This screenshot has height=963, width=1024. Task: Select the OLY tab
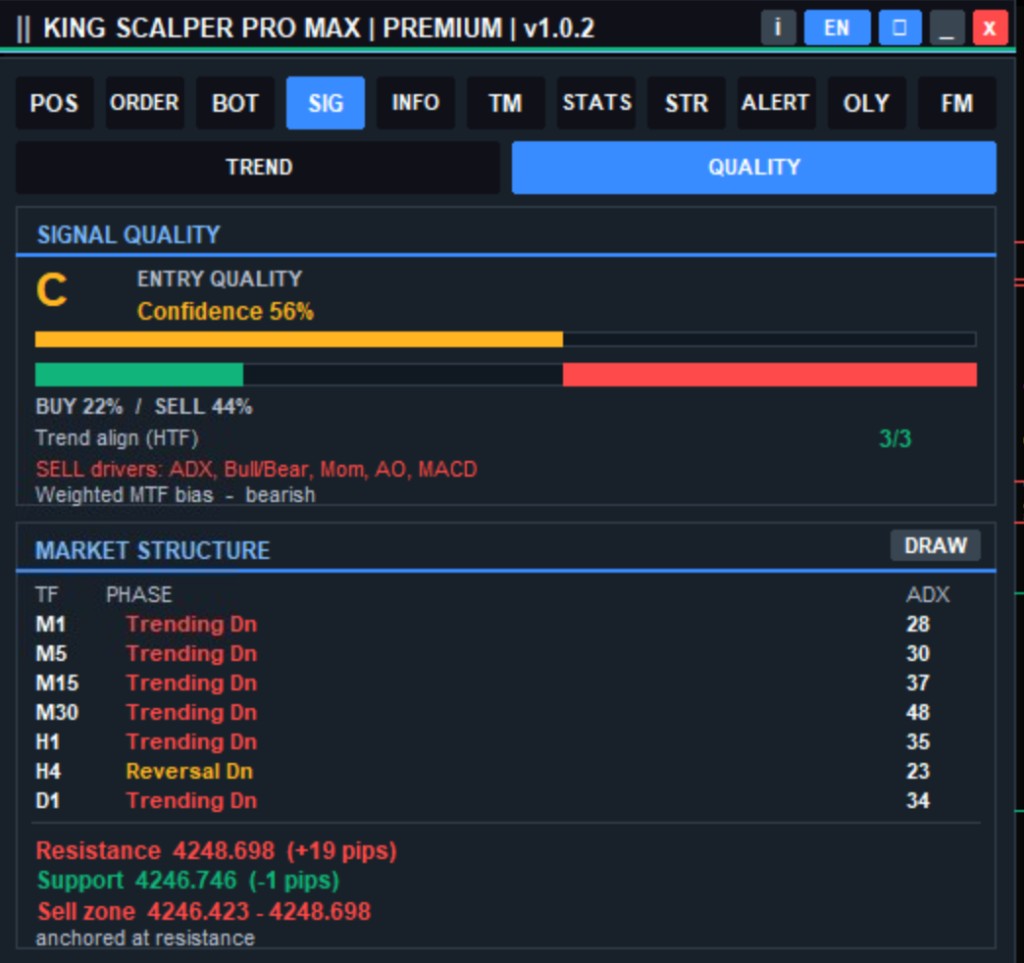click(867, 103)
